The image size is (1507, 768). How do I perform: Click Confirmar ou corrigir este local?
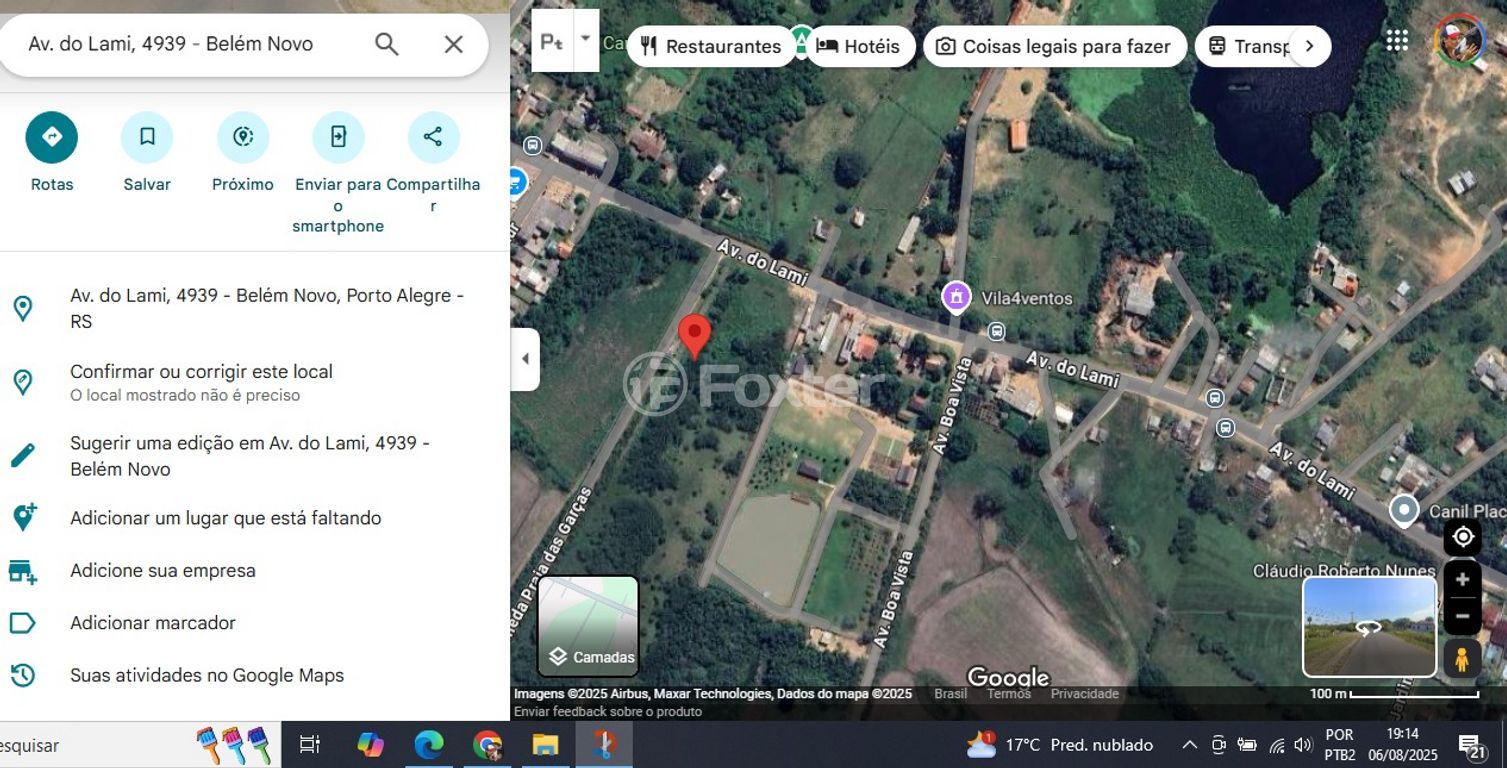click(201, 371)
